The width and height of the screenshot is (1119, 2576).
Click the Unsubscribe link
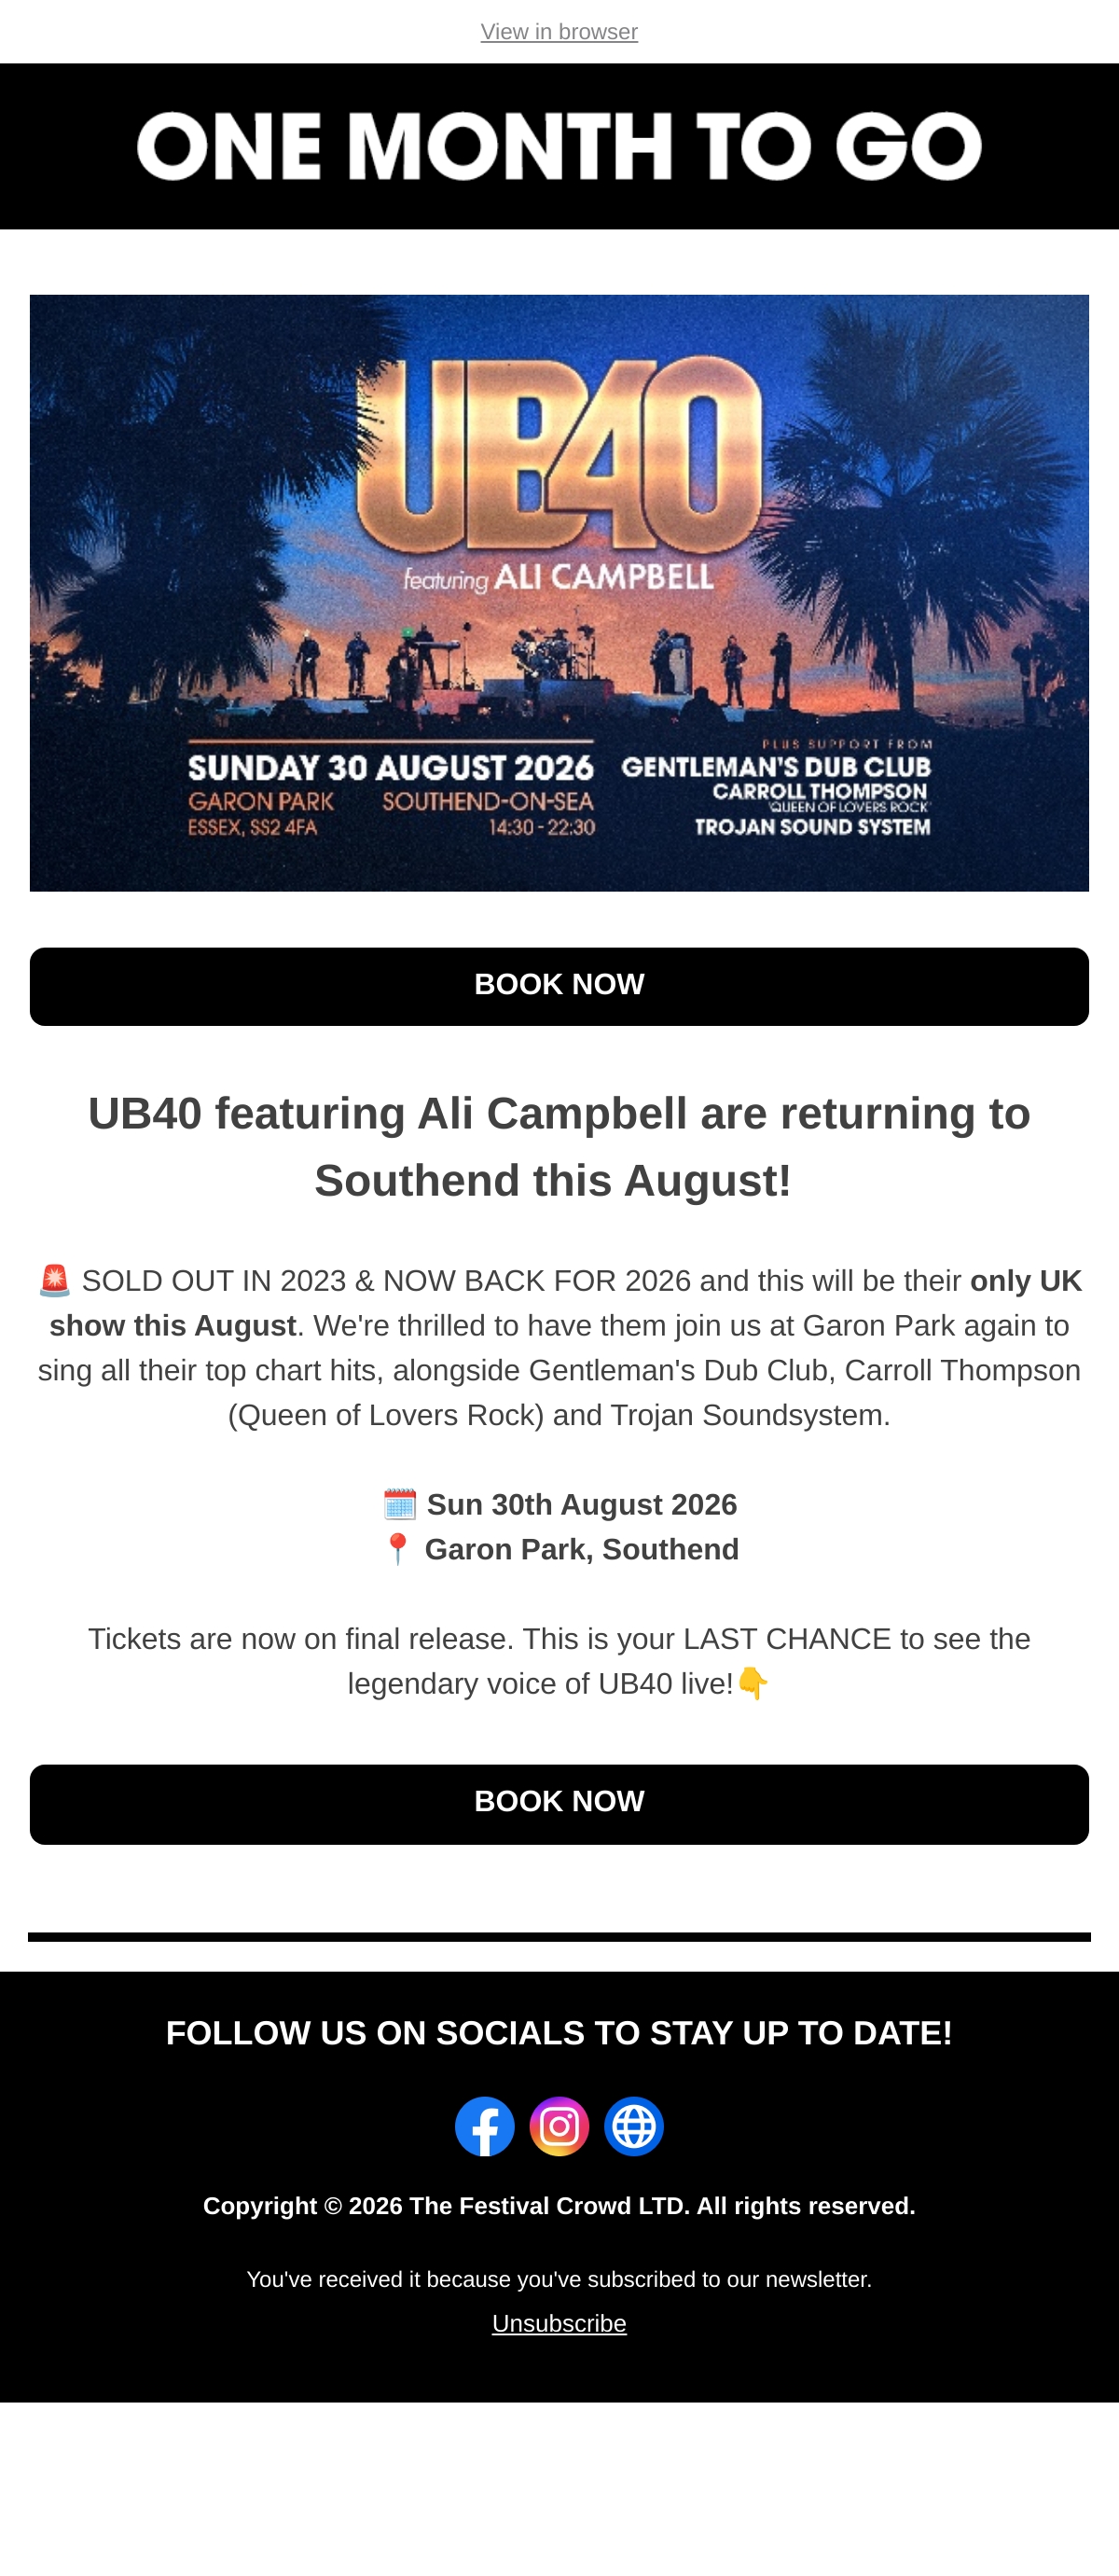tap(559, 2323)
